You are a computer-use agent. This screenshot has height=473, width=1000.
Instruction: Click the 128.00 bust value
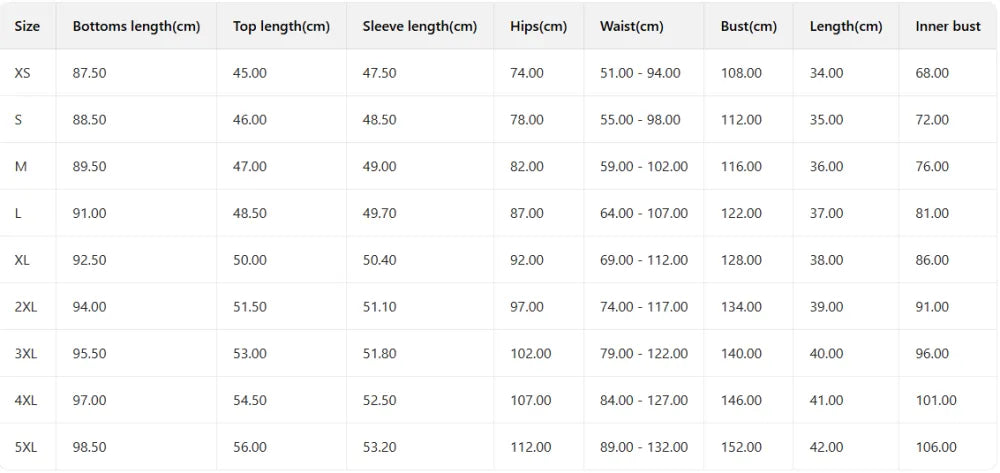(741, 260)
